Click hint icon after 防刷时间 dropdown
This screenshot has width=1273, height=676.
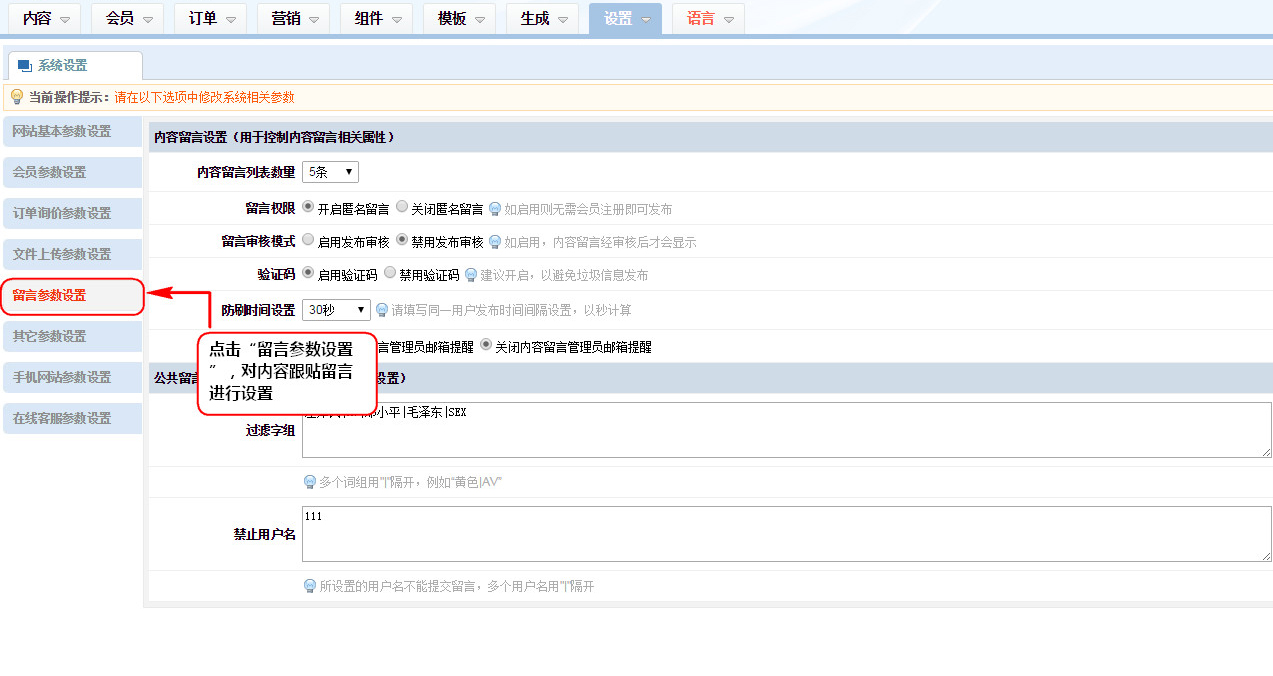[382, 310]
